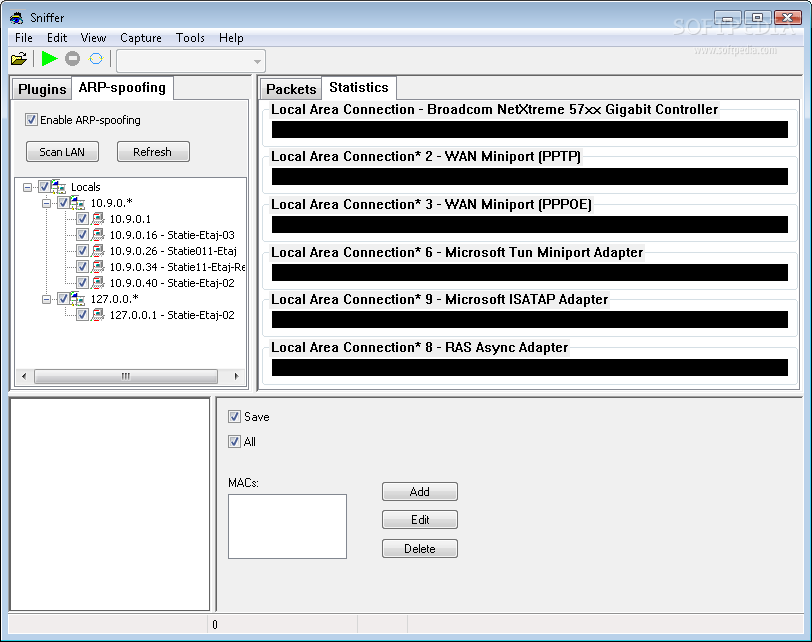Open the Tools menu
Image resolution: width=812 pixels, height=642 pixels.
click(190, 38)
